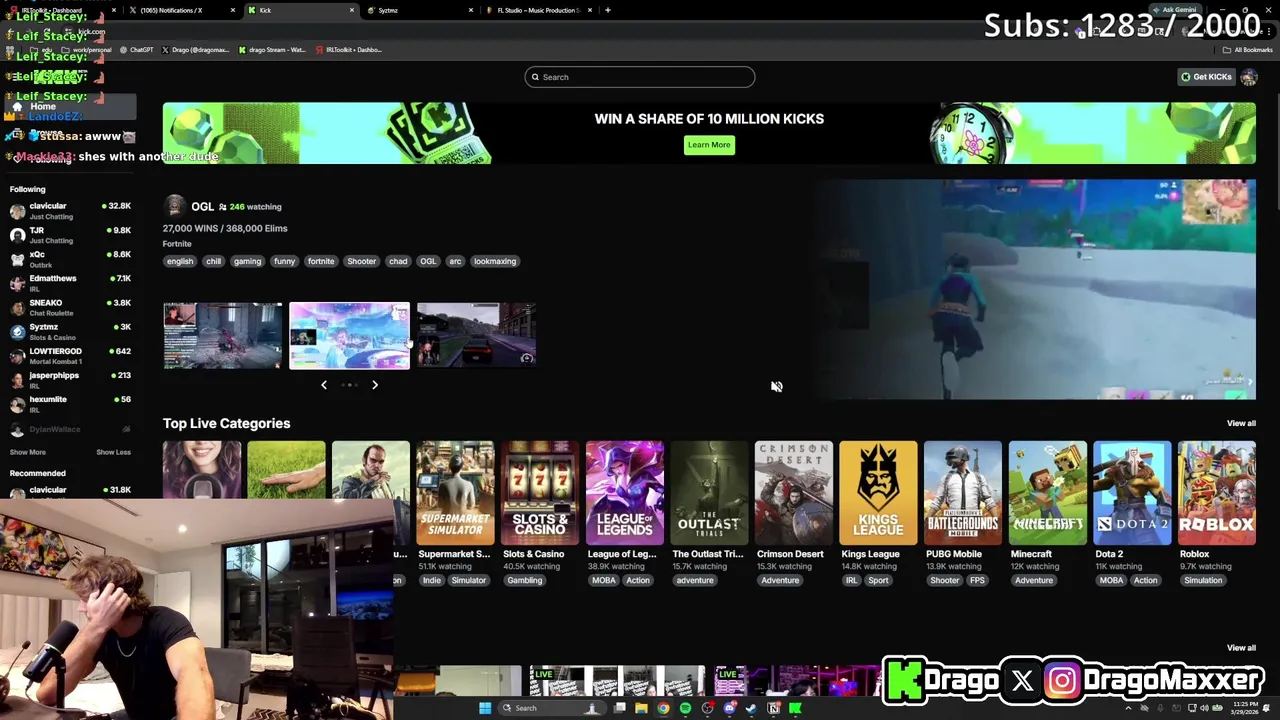Image resolution: width=1280 pixels, height=720 pixels.
Task: Close the Kick browser tab
Action: click(x=352, y=10)
